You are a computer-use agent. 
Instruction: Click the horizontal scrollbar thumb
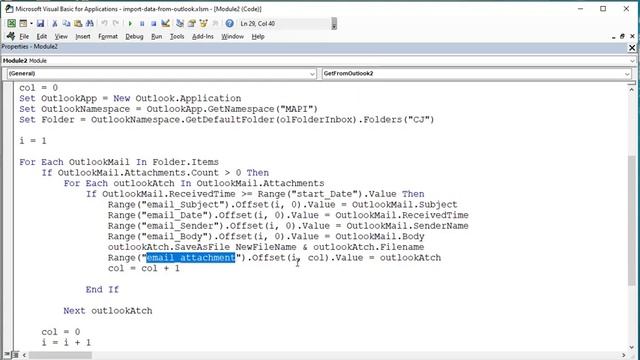point(60,355)
